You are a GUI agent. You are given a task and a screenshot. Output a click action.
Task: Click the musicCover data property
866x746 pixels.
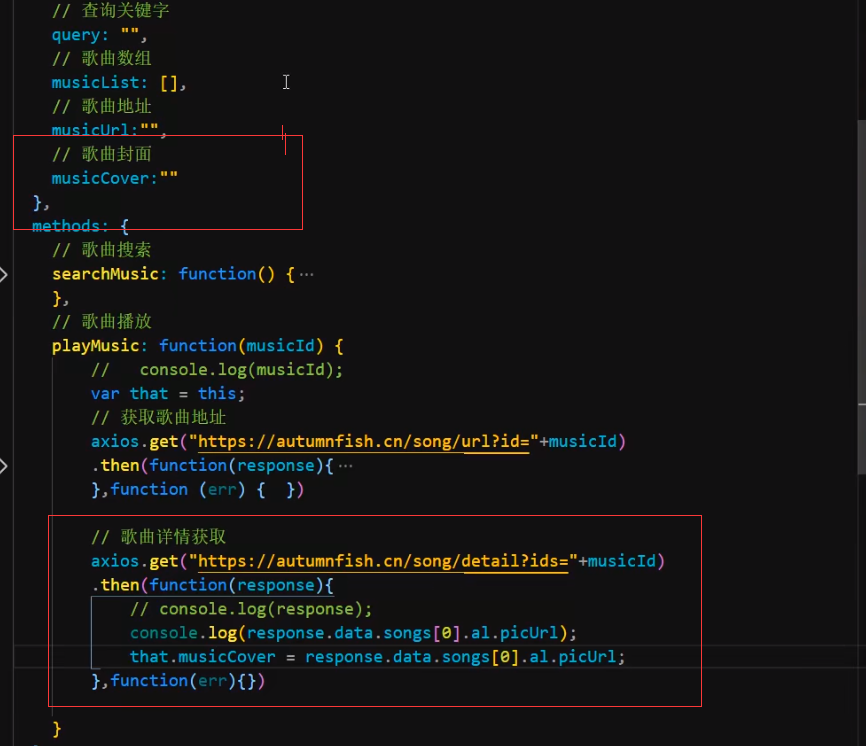coord(101,178)
